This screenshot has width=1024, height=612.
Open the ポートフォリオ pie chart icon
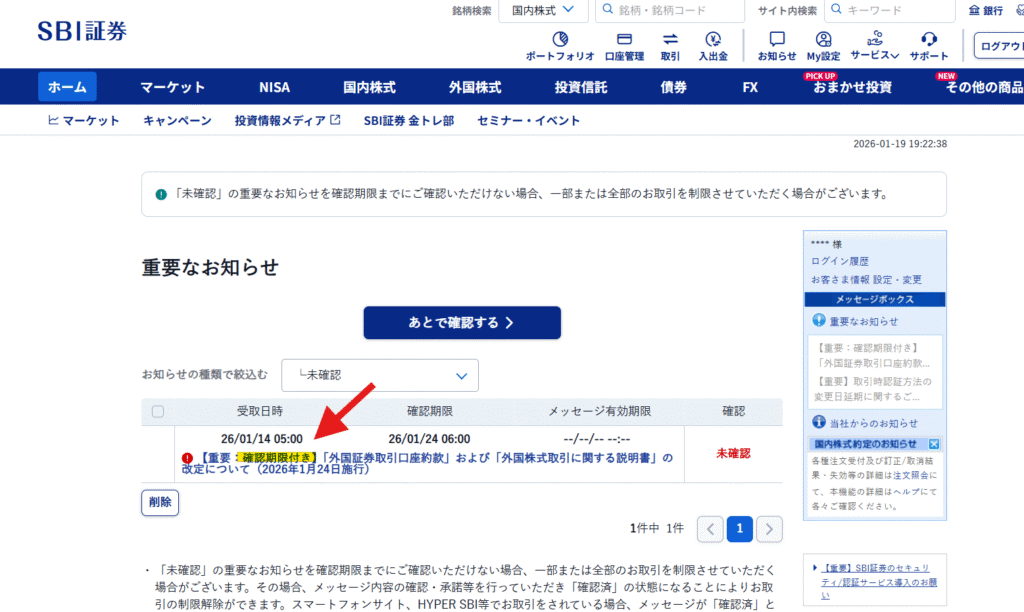click(560, 40)
